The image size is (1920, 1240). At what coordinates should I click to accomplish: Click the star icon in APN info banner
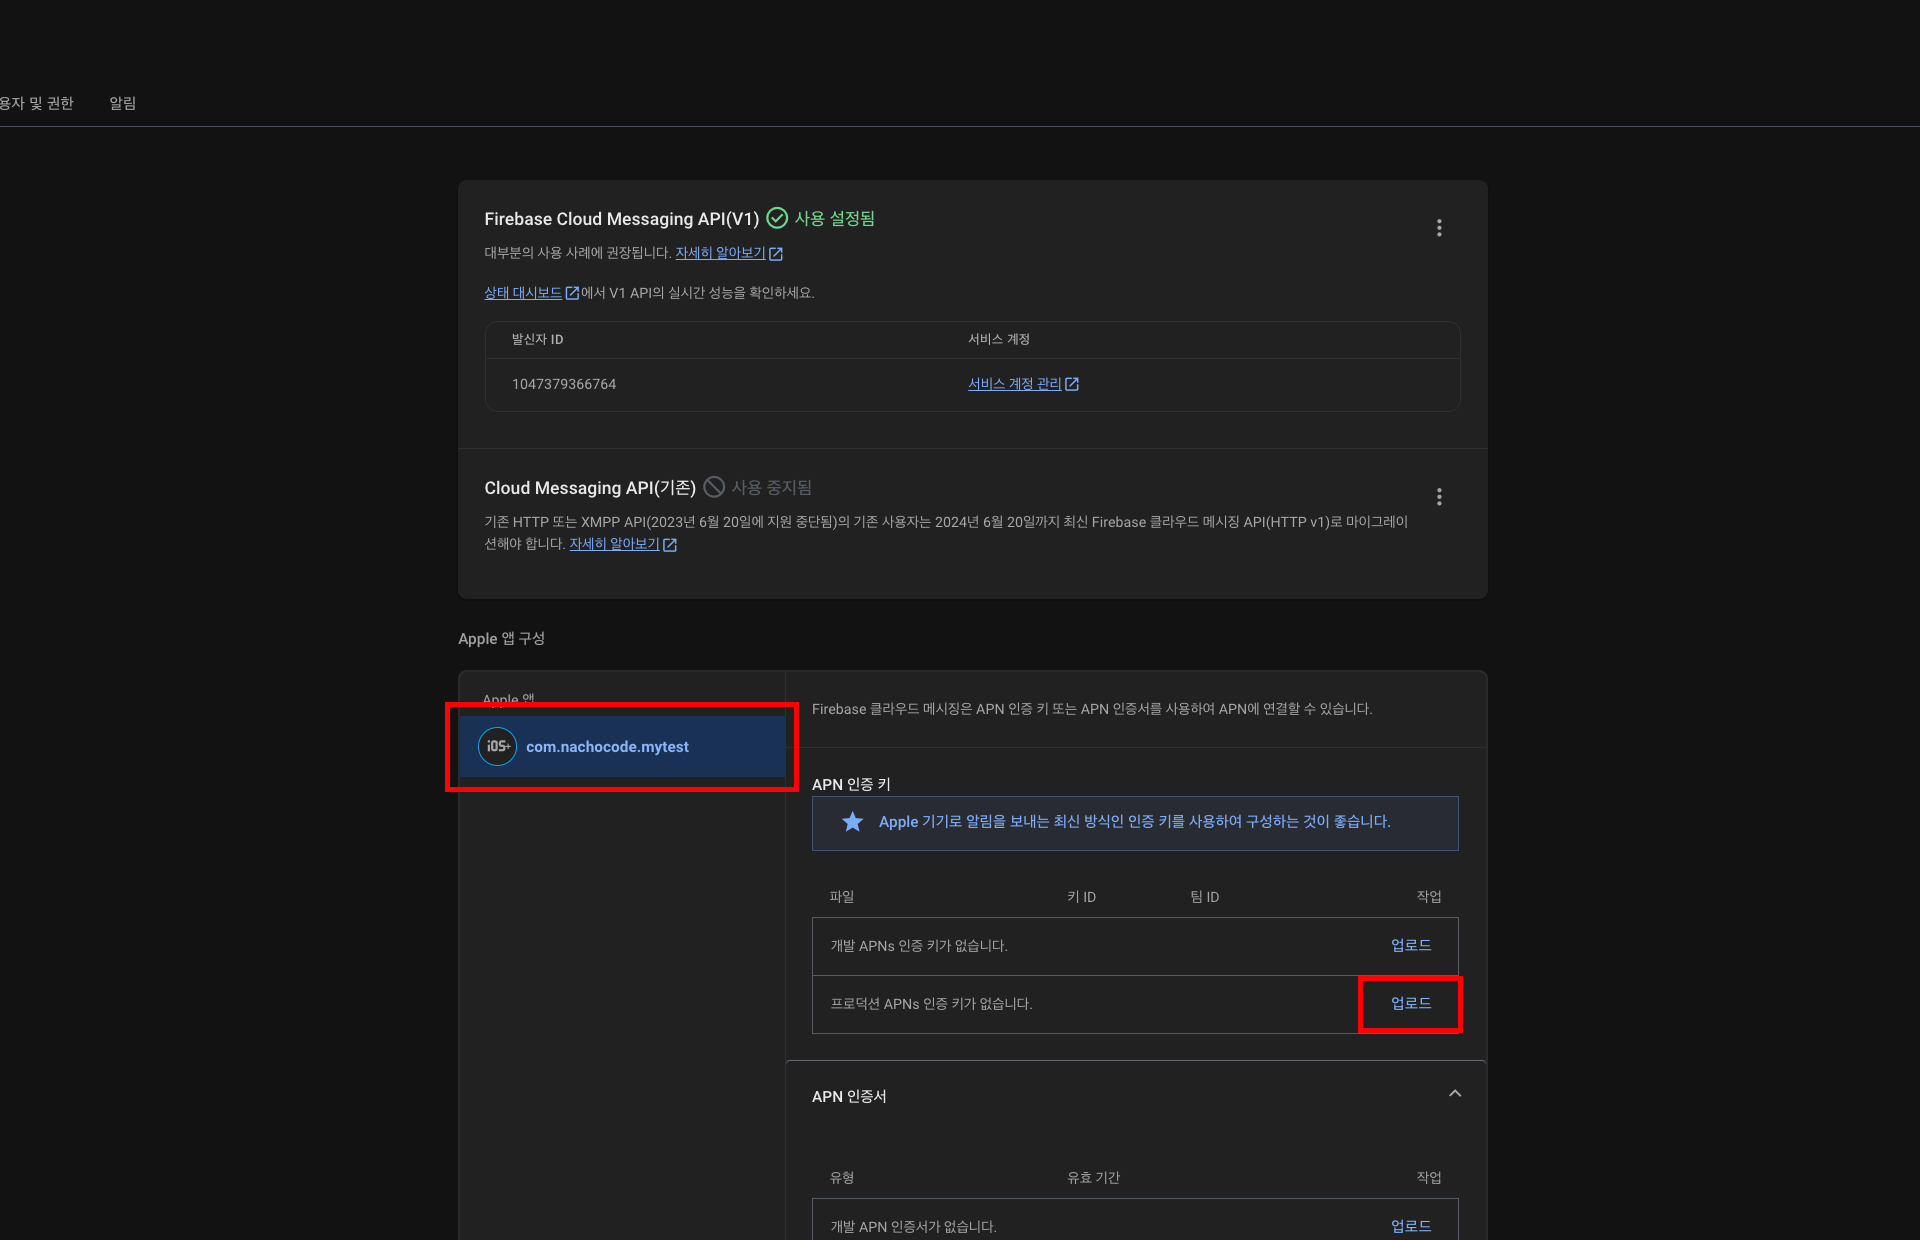(x=852, y=822)
